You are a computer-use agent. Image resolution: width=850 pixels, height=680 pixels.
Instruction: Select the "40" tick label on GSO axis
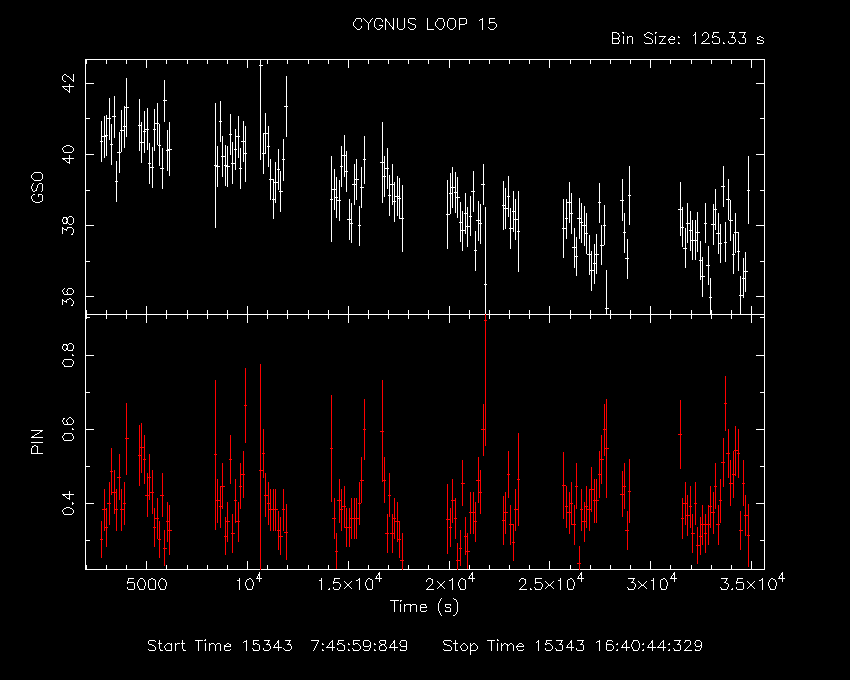click(69, 155)
